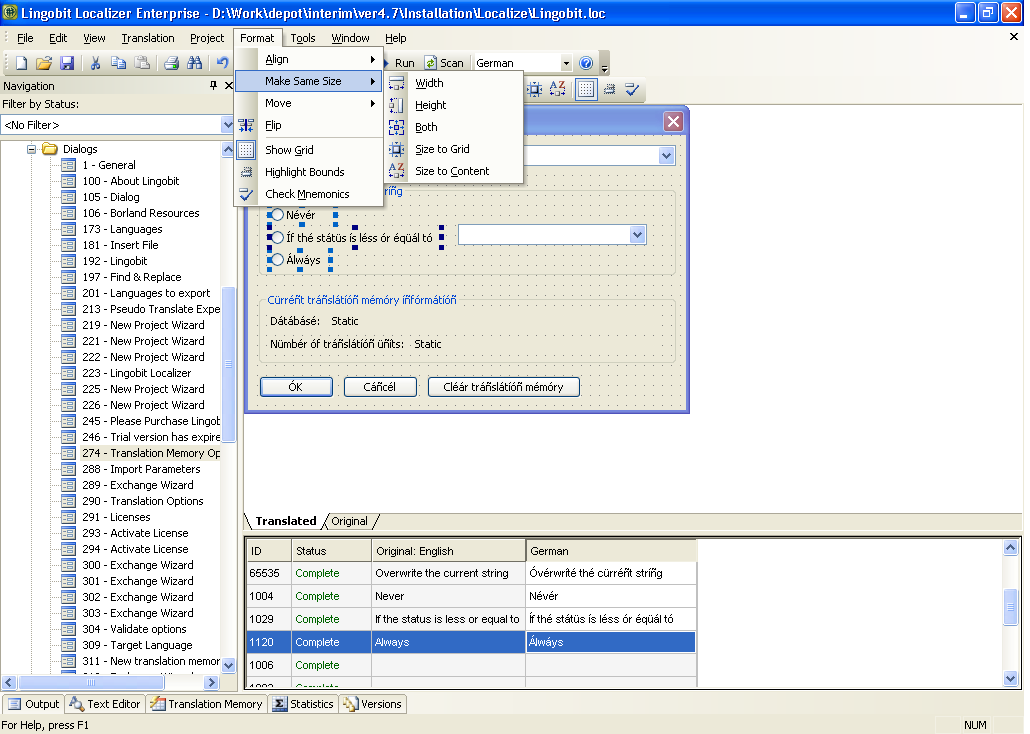Toggle Highlight Bounds in Format menu
Viewport: 1030px width, 734px height.
[x=309, y=172]
